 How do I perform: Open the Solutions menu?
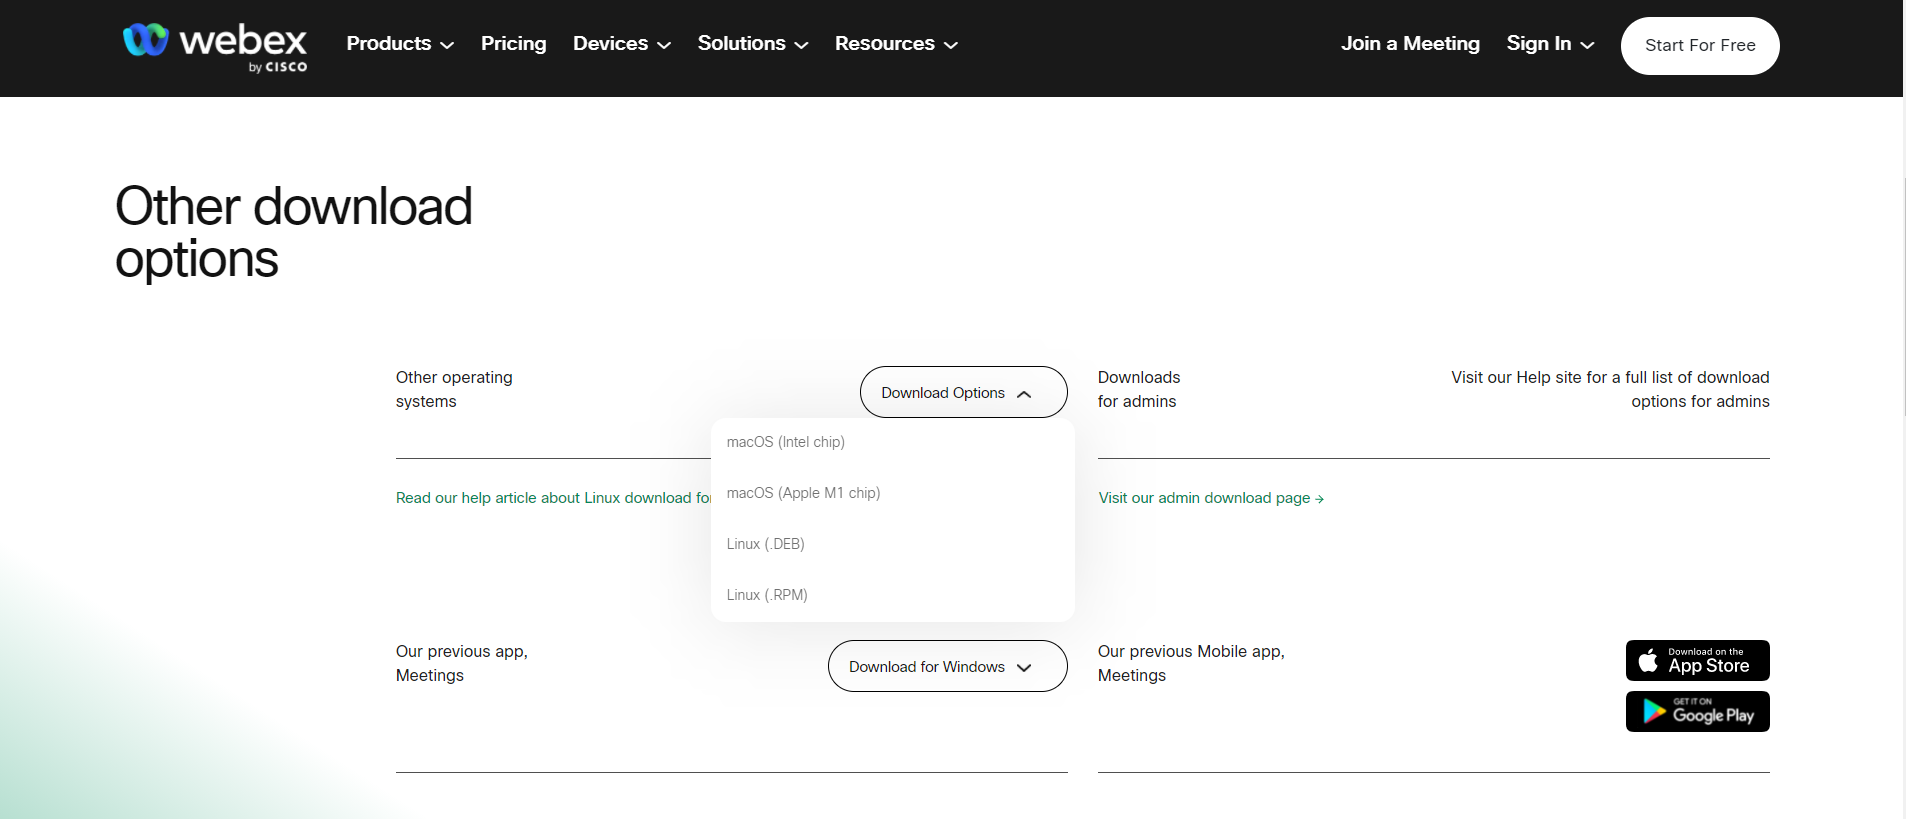point(753,44)
